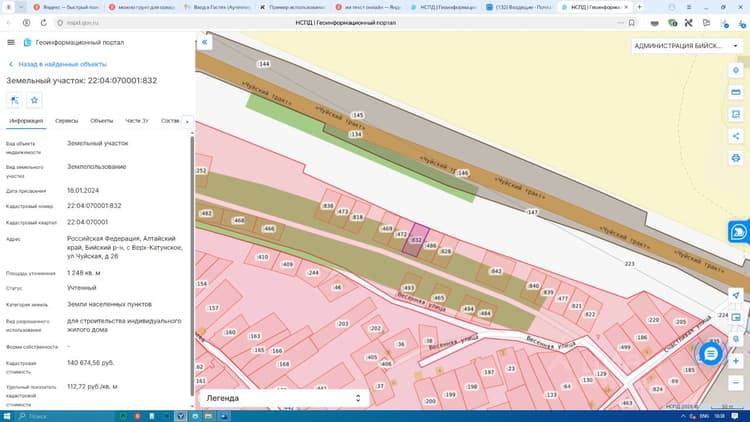
Task: Add land plot to favorites with star icon
Action: point(34,100)
